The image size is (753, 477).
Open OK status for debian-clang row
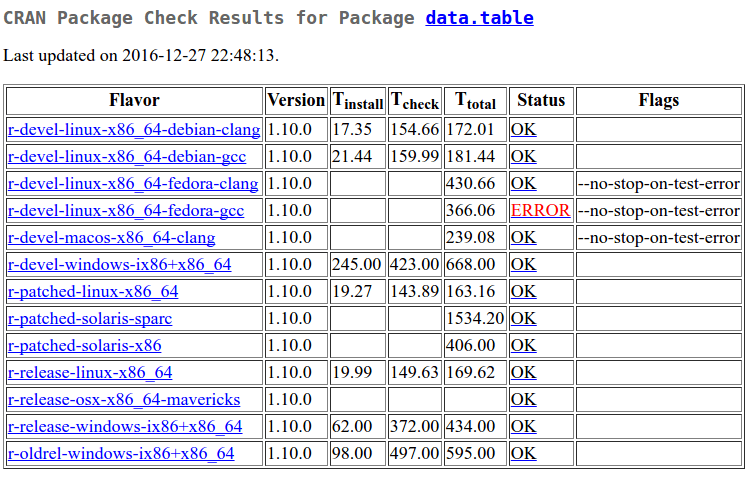pos(523,130)
